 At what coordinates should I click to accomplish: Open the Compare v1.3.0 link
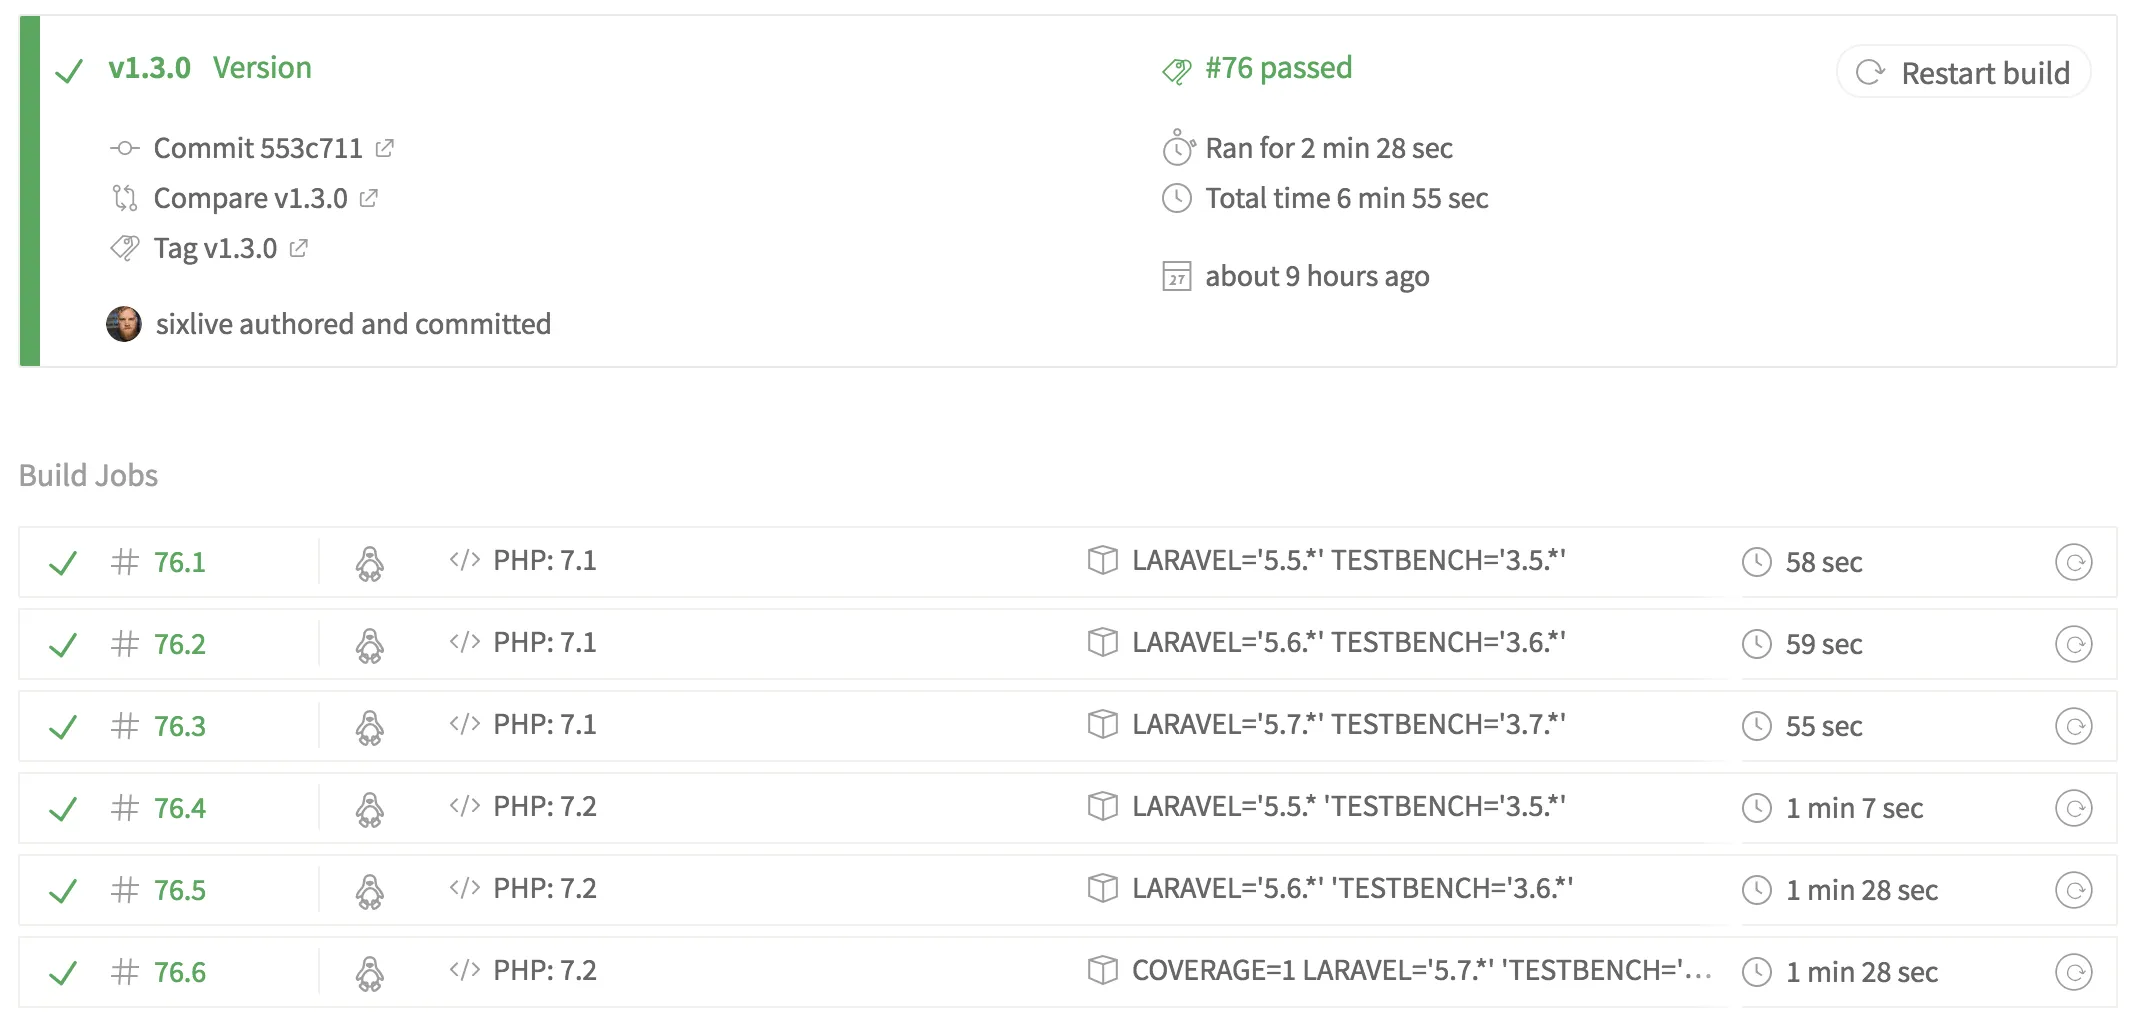[250, 198]
